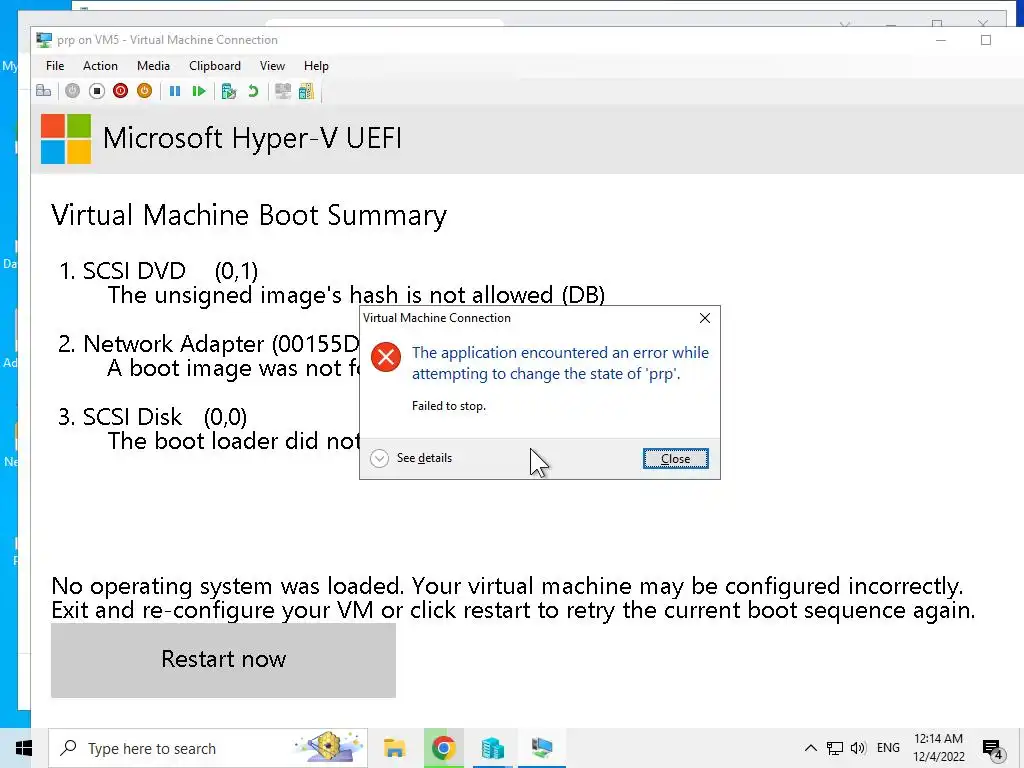Click the red error icon in dialog
This screenshot has width=1024, height=768.
[x=386, y=357]
